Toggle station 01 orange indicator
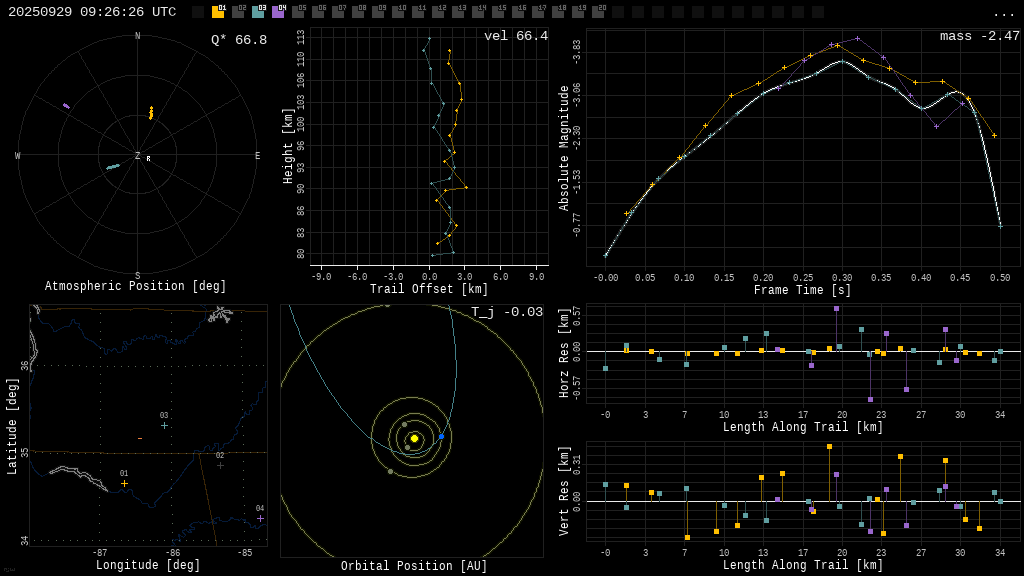The image size is (1024, 576). tap(218, 12)
